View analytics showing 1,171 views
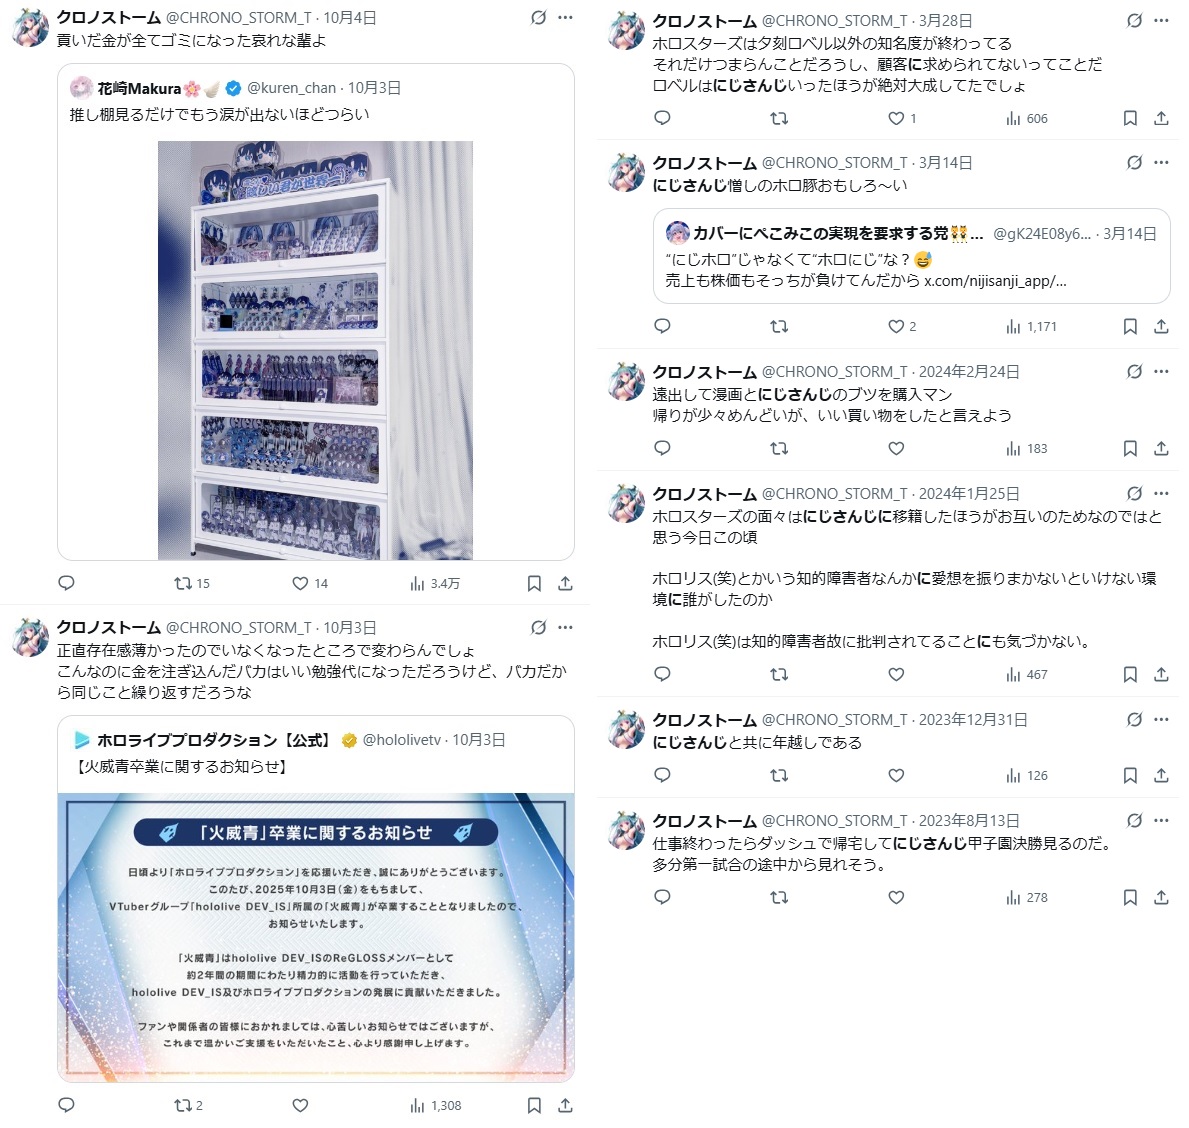 pos(1031,327)
